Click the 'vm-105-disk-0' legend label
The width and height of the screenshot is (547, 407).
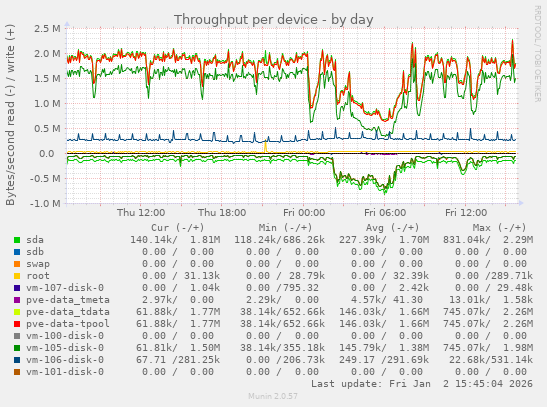point(65,348)
